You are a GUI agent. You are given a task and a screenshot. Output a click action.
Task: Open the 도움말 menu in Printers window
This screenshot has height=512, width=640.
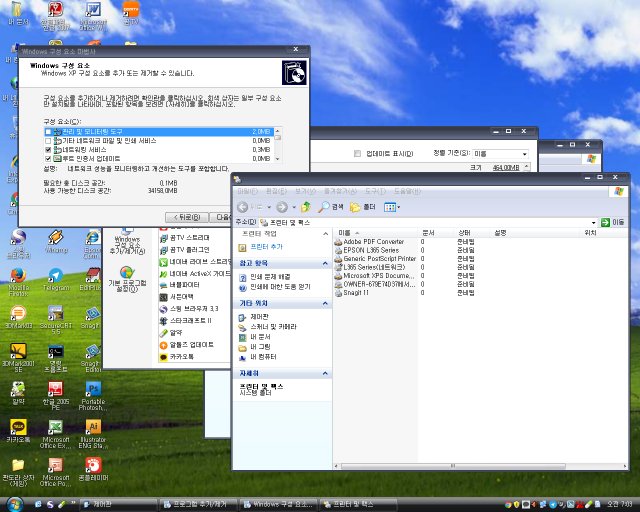[x=407, y=191]
